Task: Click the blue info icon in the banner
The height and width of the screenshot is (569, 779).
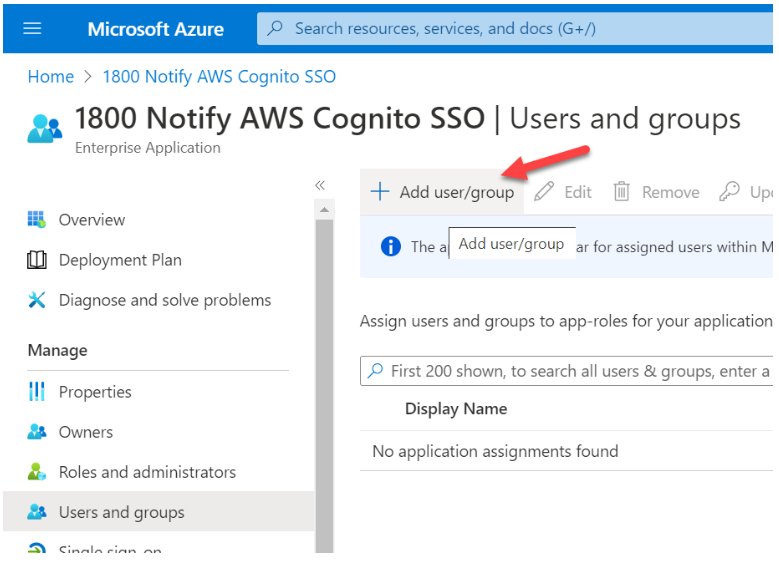Action: (x=391, y=246)
